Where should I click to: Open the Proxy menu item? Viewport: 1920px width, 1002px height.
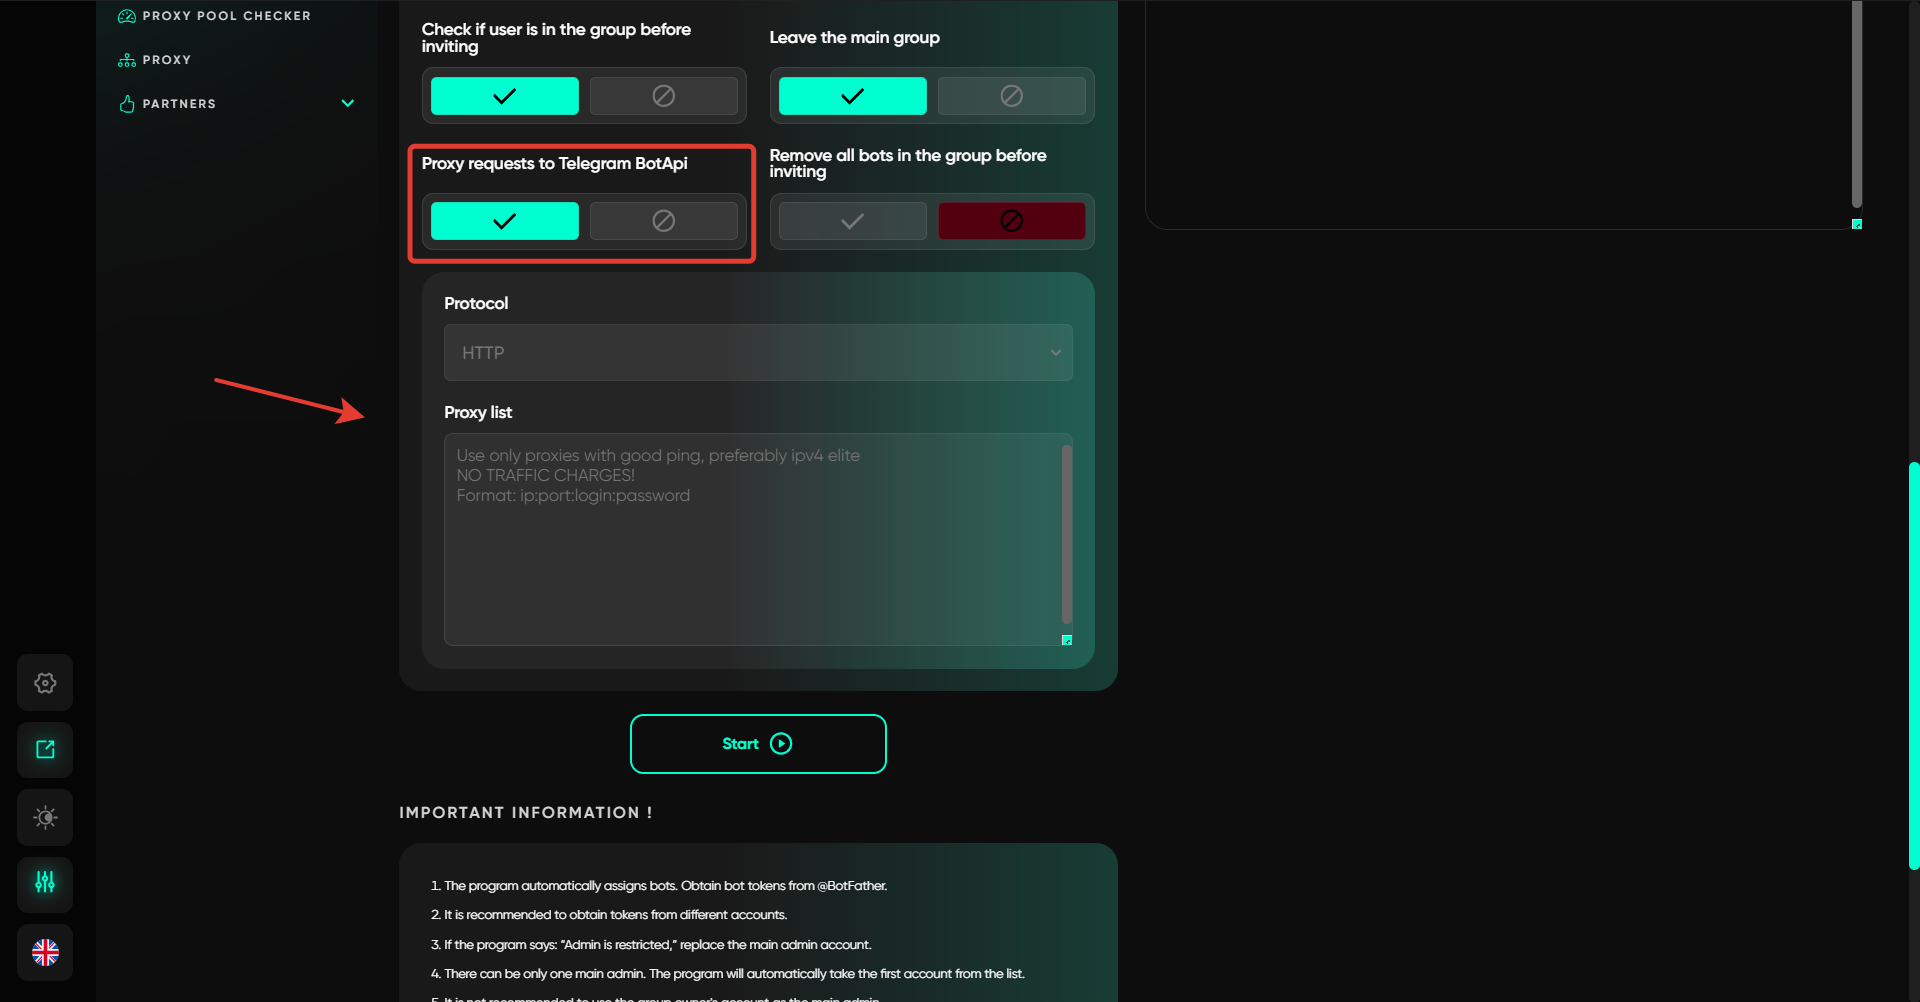coord(167,60)
